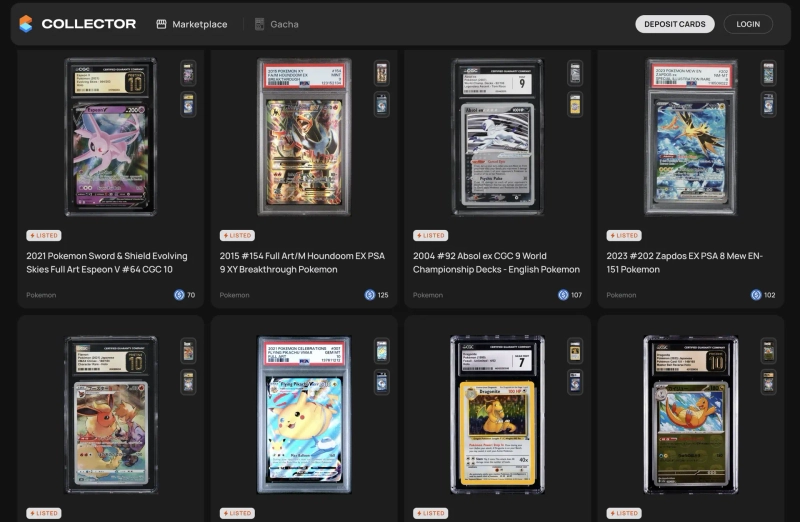Click the Deposit Cards button
This screenshot has height=522, width=800.
(x=674, y=24)
